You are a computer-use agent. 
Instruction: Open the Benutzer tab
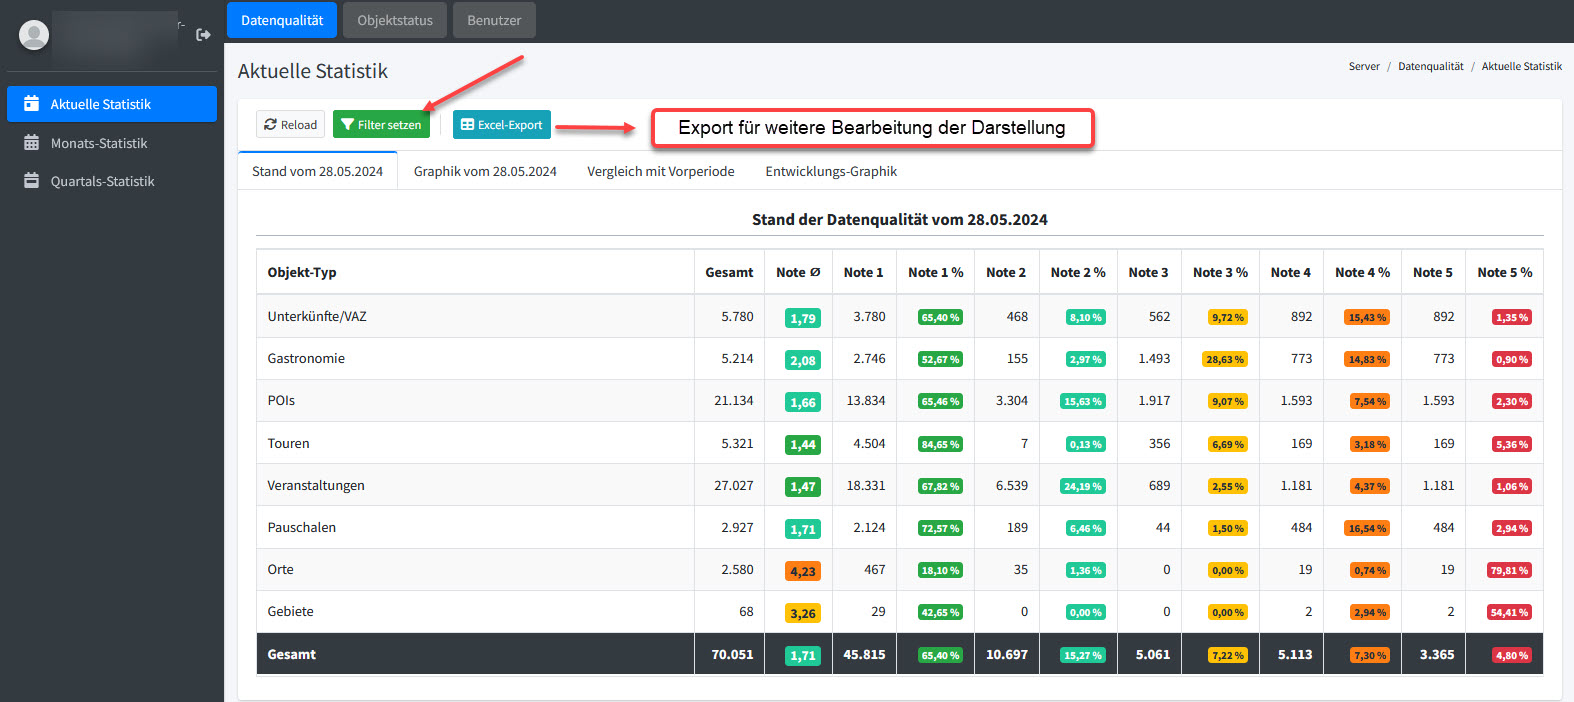coord(494,20)
